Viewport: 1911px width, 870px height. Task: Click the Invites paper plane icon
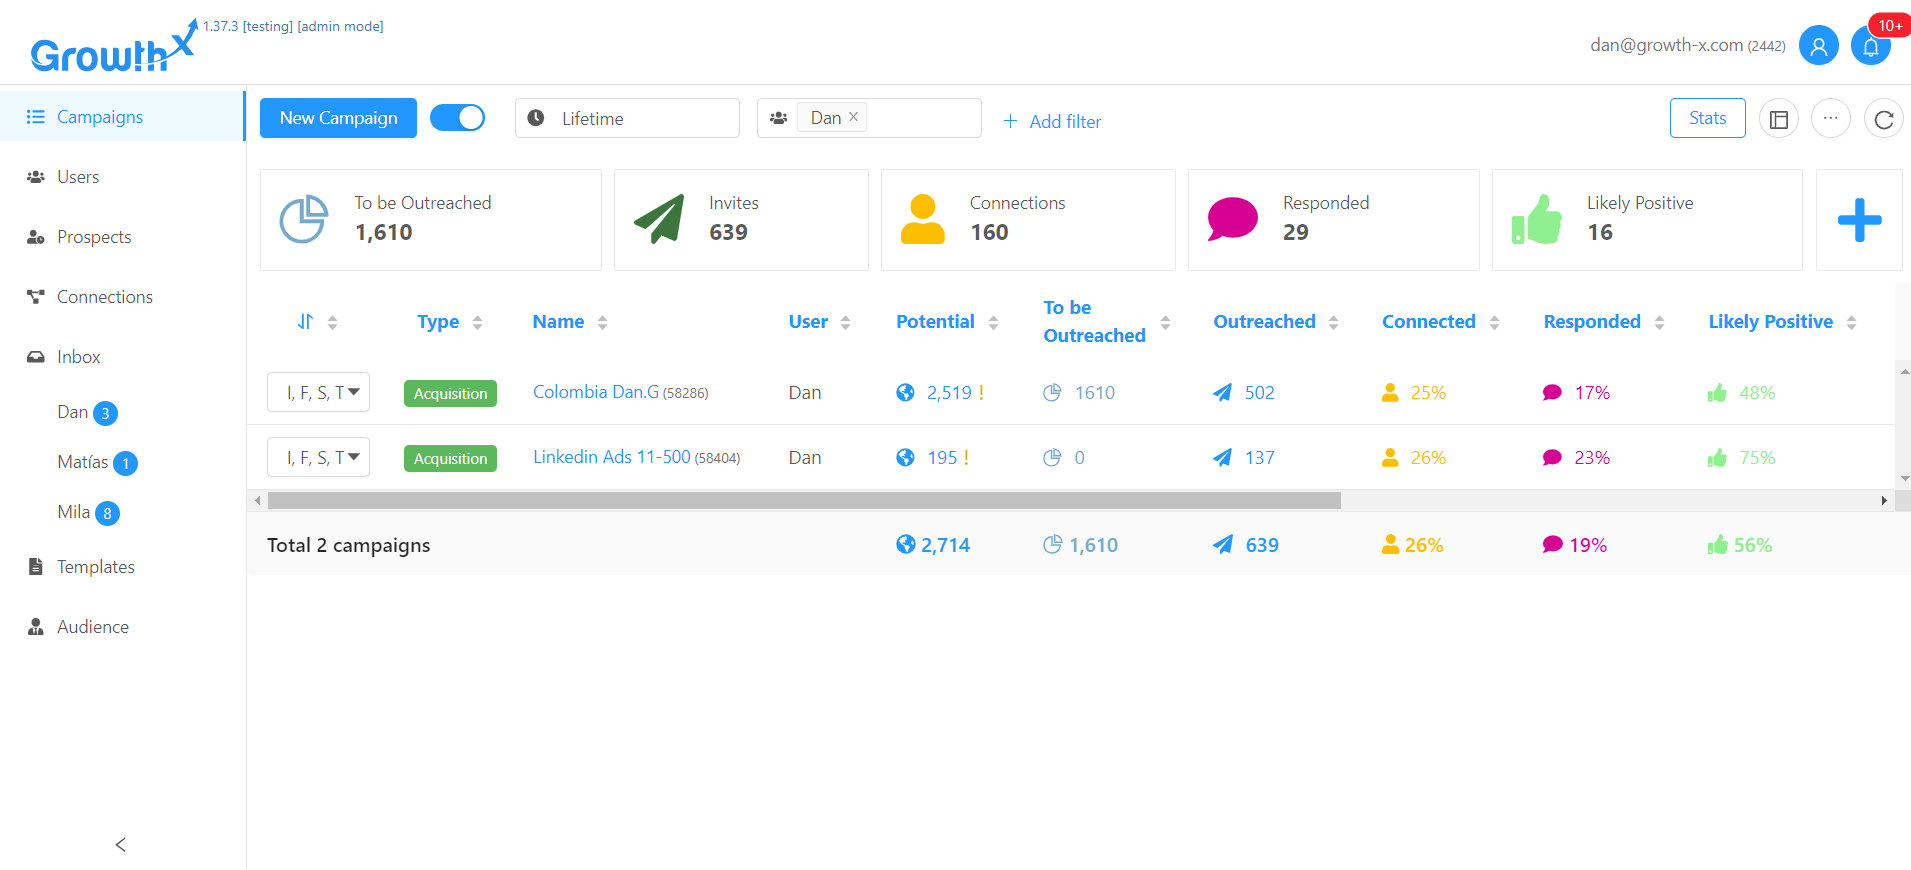tap(659, 219)
